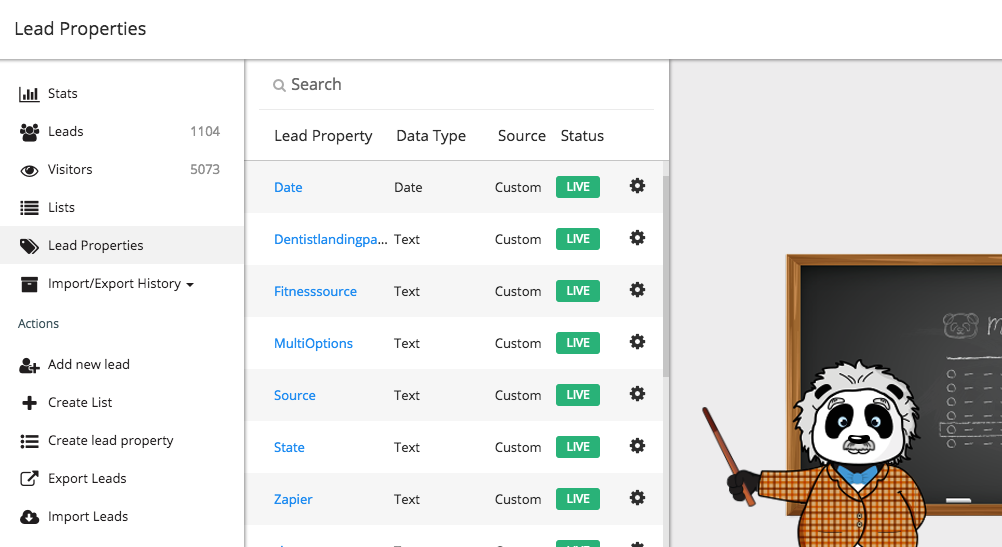The width and height of the screenshot is (1002, 547).
Task: Click the Export Leads arrow icon
Action: point(29,479)
